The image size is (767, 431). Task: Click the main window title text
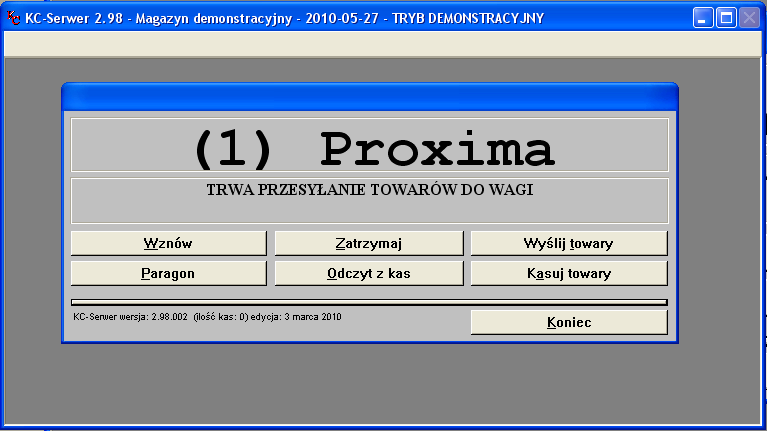click(284, 19)
